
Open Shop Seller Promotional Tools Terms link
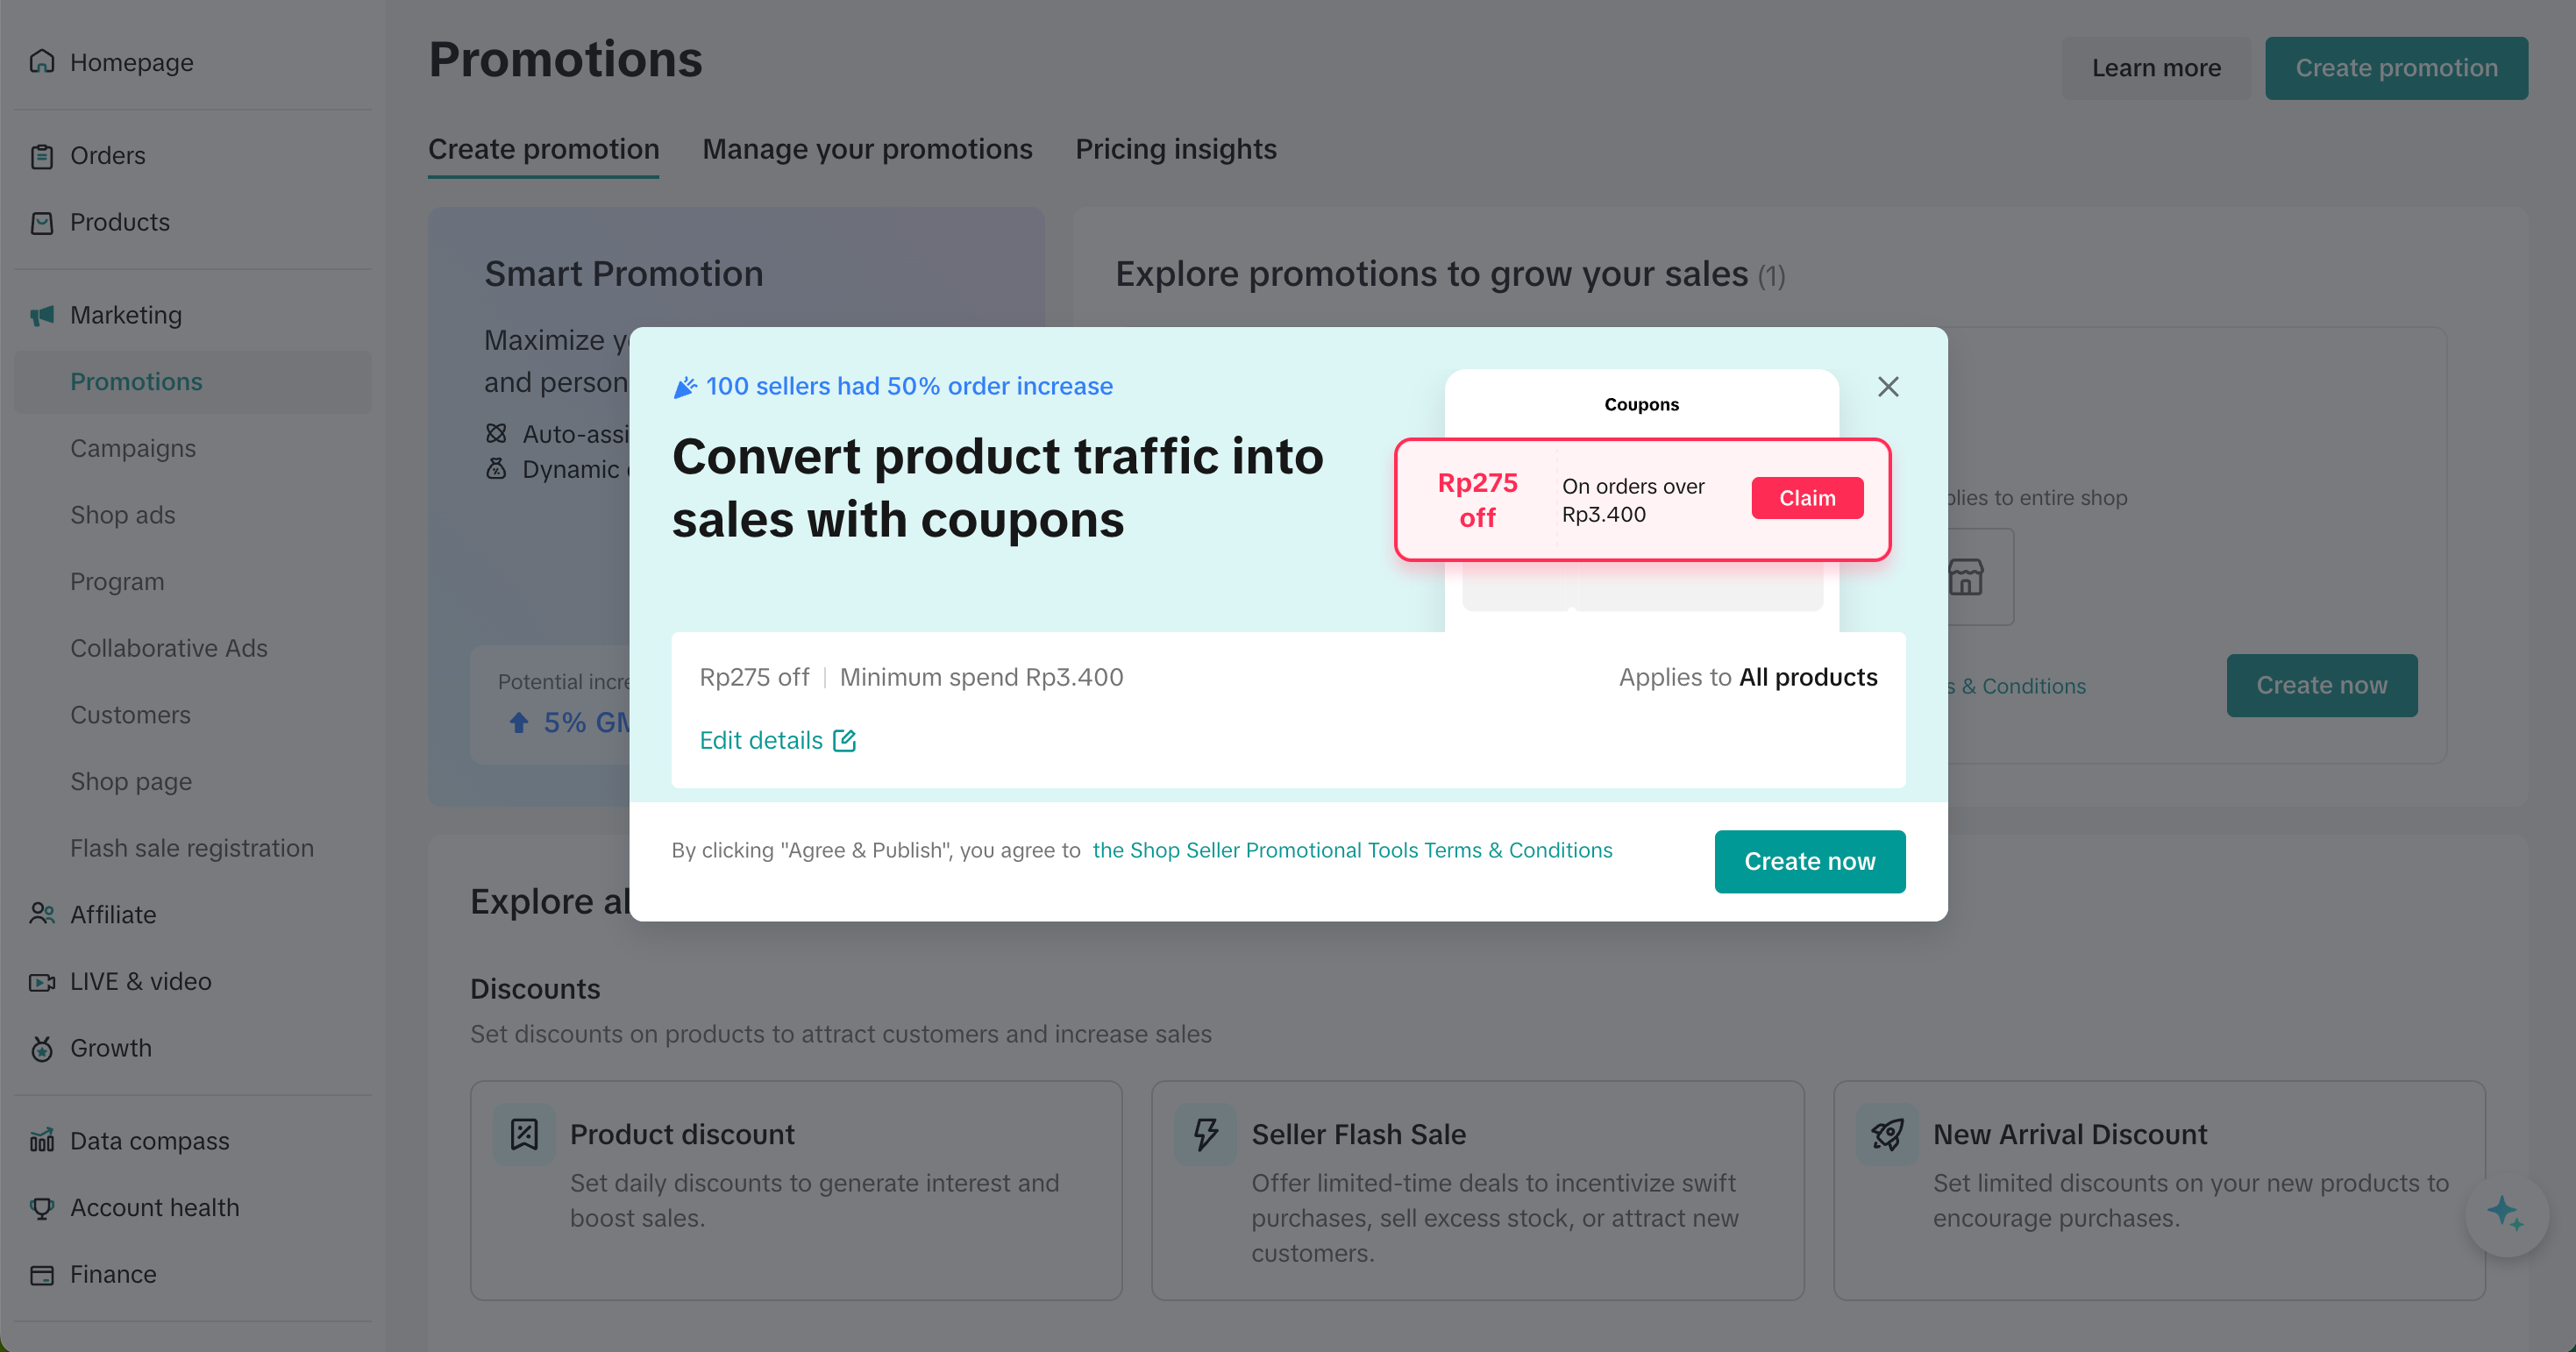1352,850
